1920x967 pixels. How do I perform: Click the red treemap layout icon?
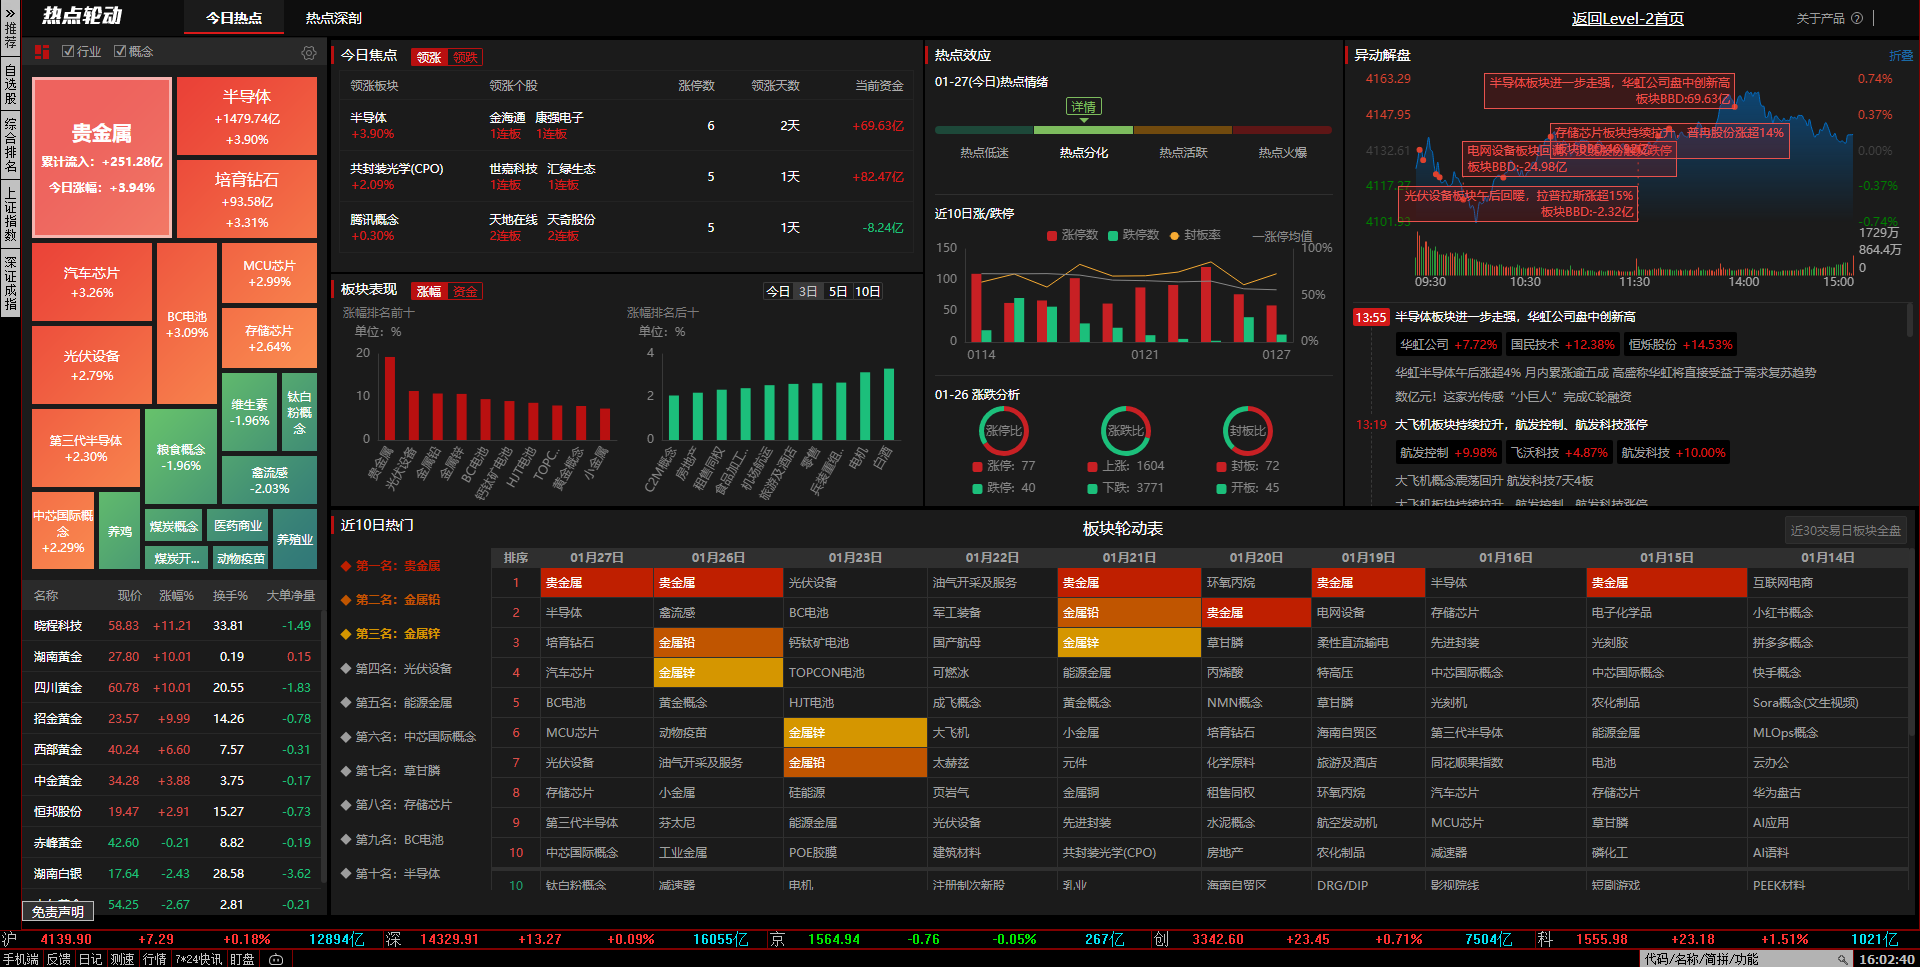(x=42, y=52)
